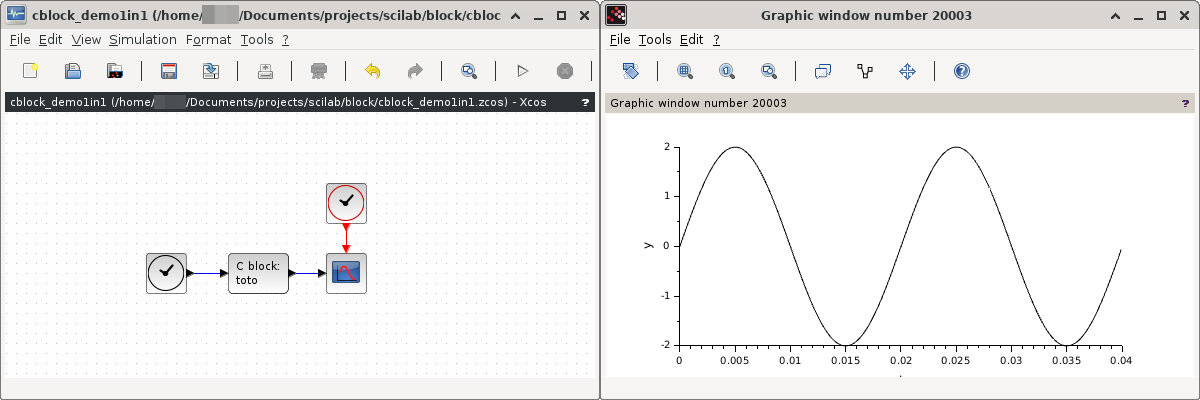1200x400 pixels.
Task: Reset to original view in graphic window
Action: (727, 71)
